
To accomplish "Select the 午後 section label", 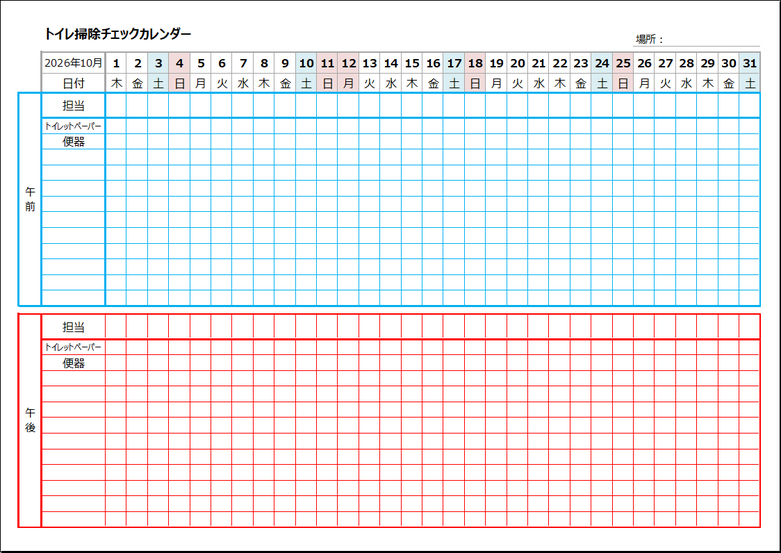I will pyautogui.click(x=30, y=420).
